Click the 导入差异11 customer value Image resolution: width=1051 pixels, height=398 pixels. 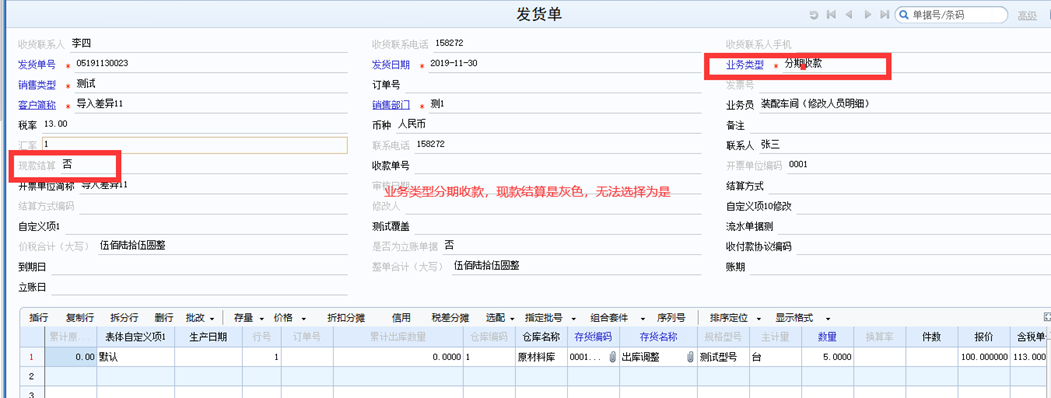[101, 105]
